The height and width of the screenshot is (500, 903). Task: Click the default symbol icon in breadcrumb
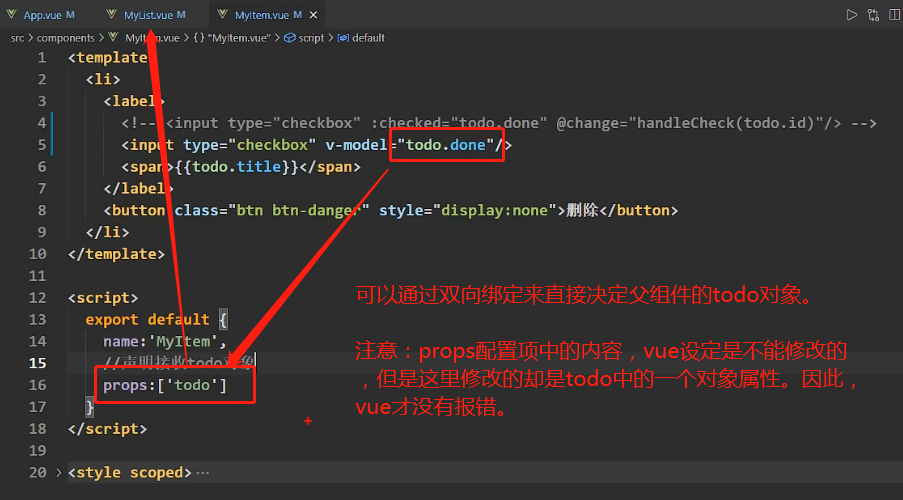(343, 38)
